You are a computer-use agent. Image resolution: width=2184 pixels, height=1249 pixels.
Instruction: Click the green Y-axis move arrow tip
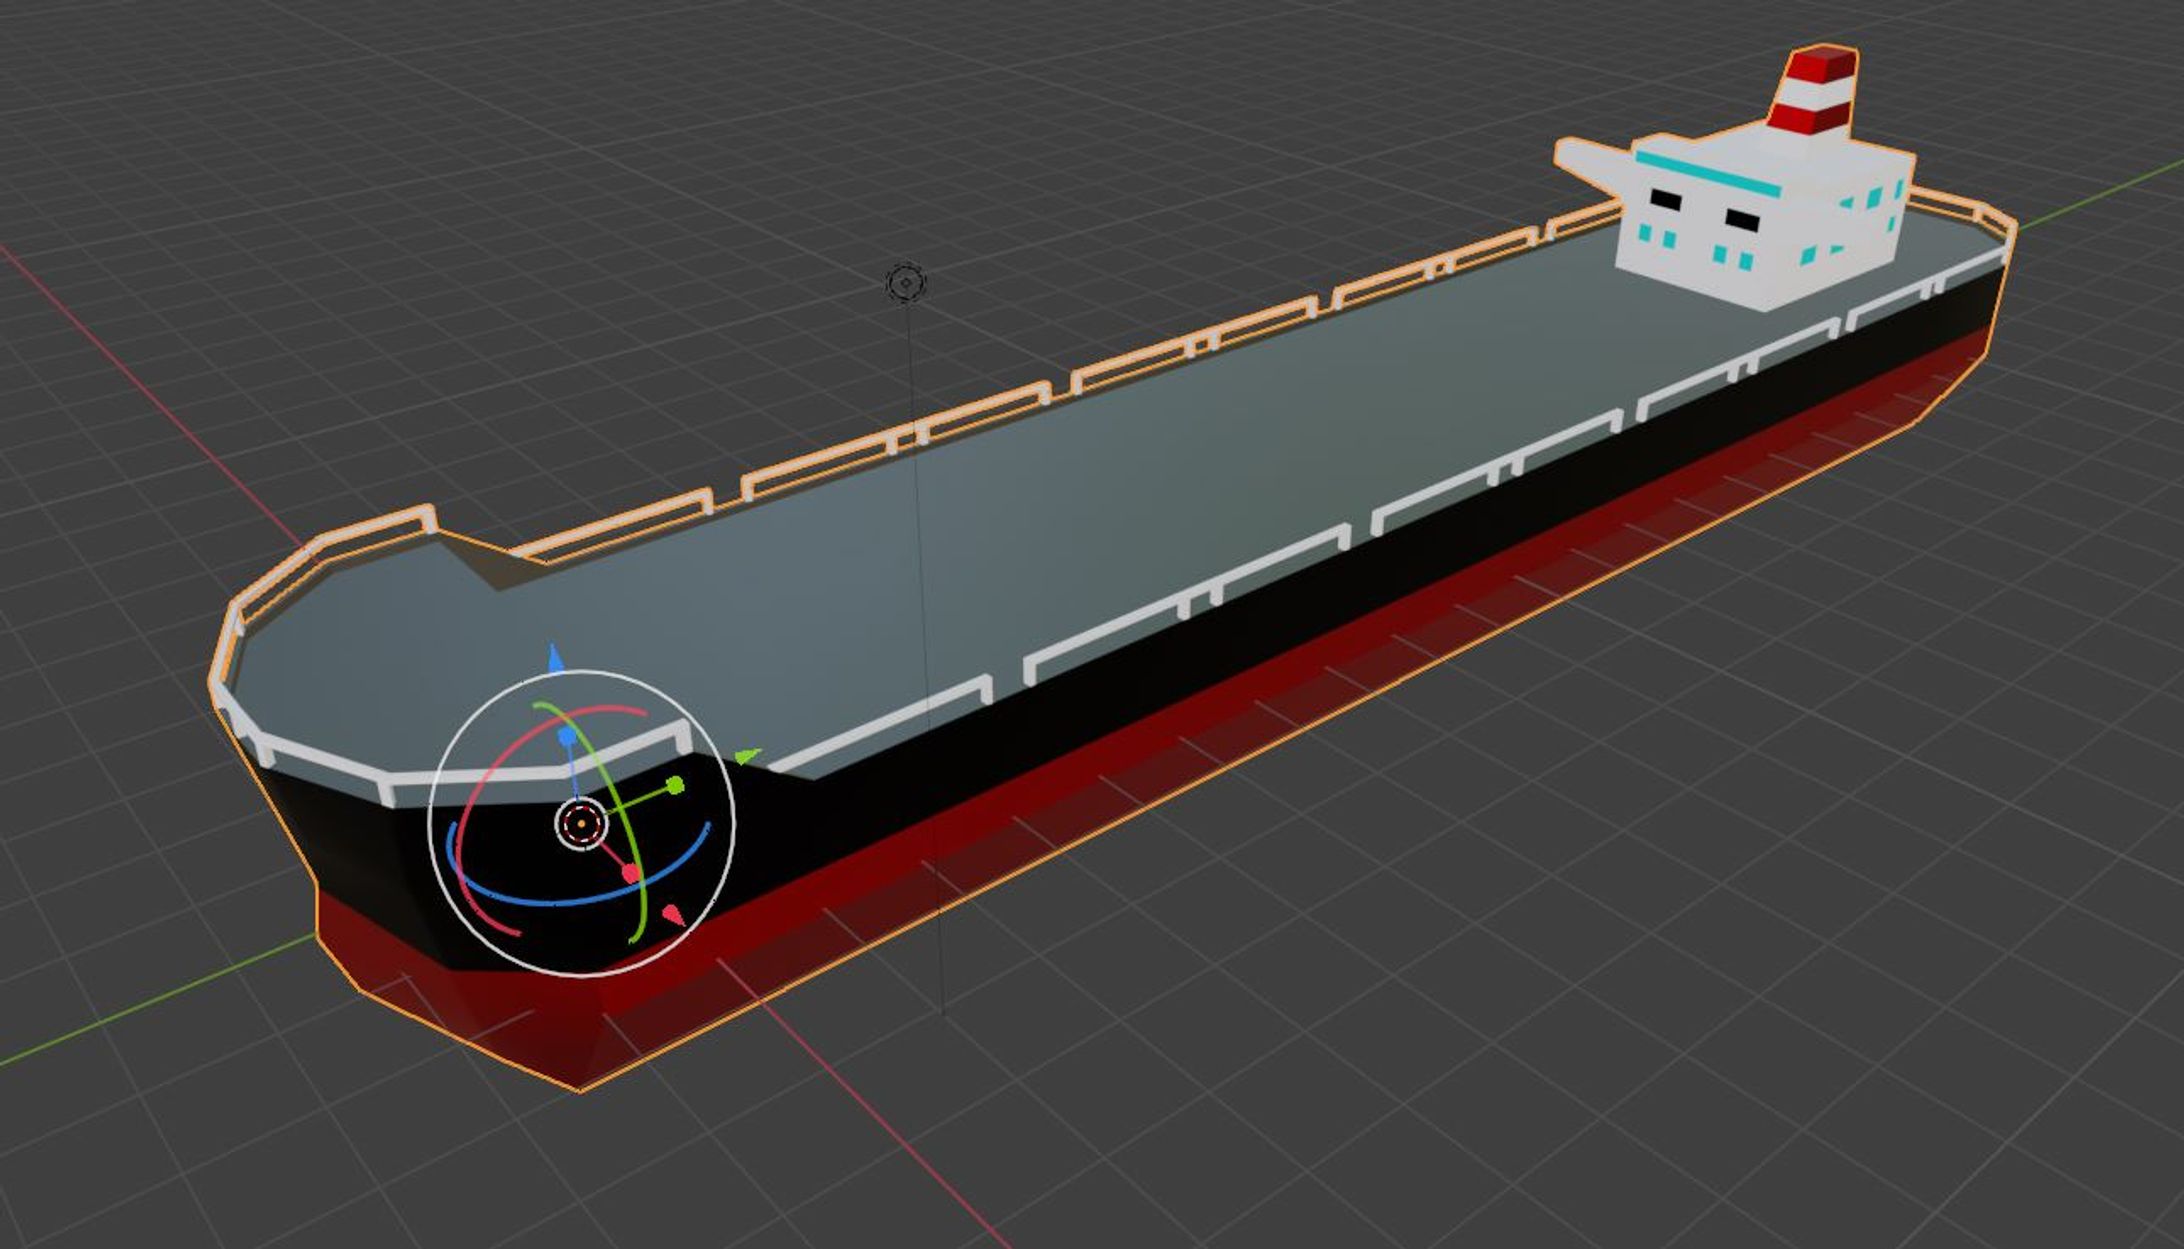pos(747,757)
